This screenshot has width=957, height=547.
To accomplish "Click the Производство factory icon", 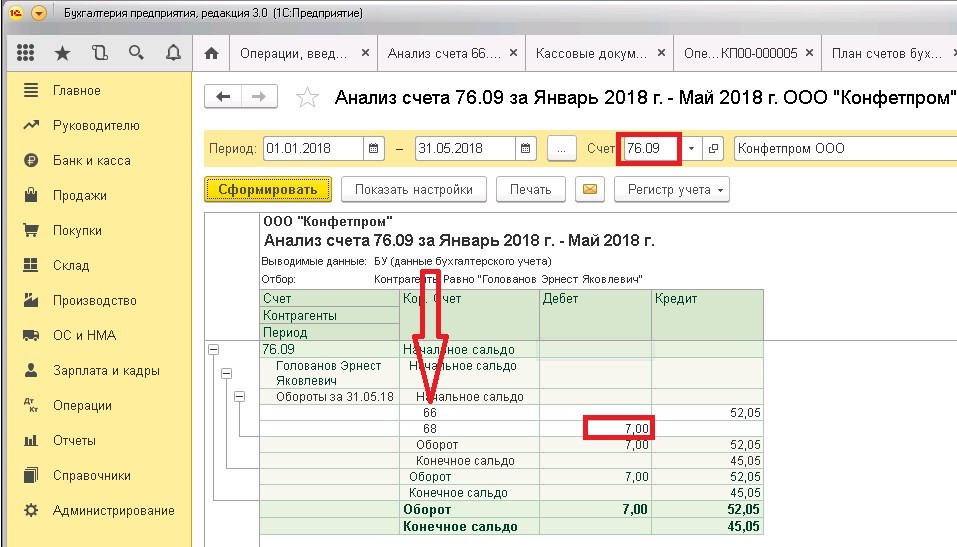I will pyautogui.click(x=31, y=300).
